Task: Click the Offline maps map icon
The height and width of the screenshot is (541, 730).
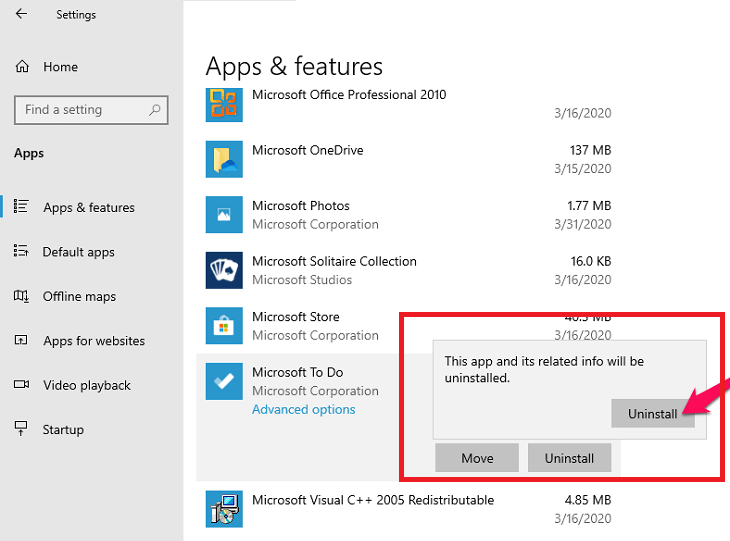Action: pos(21,296)
